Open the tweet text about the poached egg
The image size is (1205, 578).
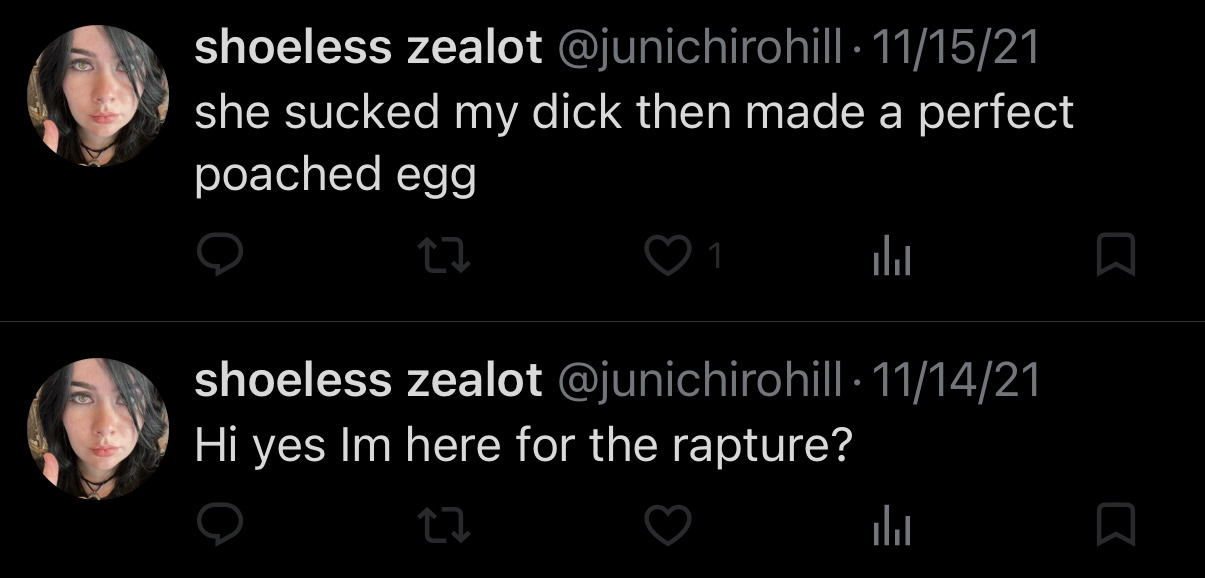coord(633,143)
